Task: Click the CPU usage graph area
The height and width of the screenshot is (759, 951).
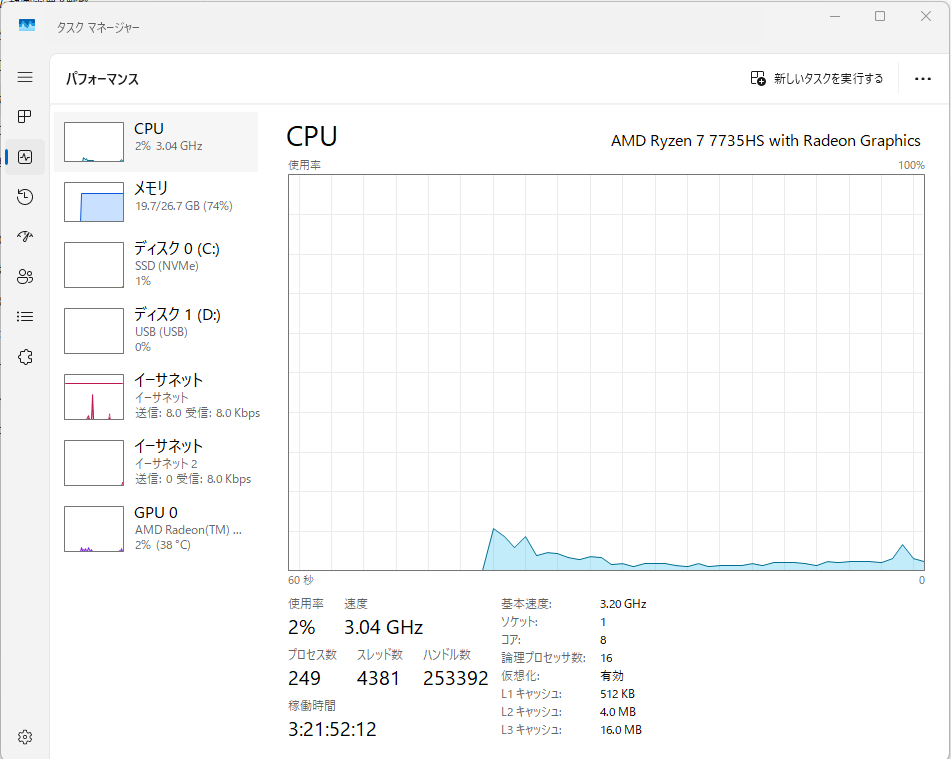Action: click(x=606, y=373)
